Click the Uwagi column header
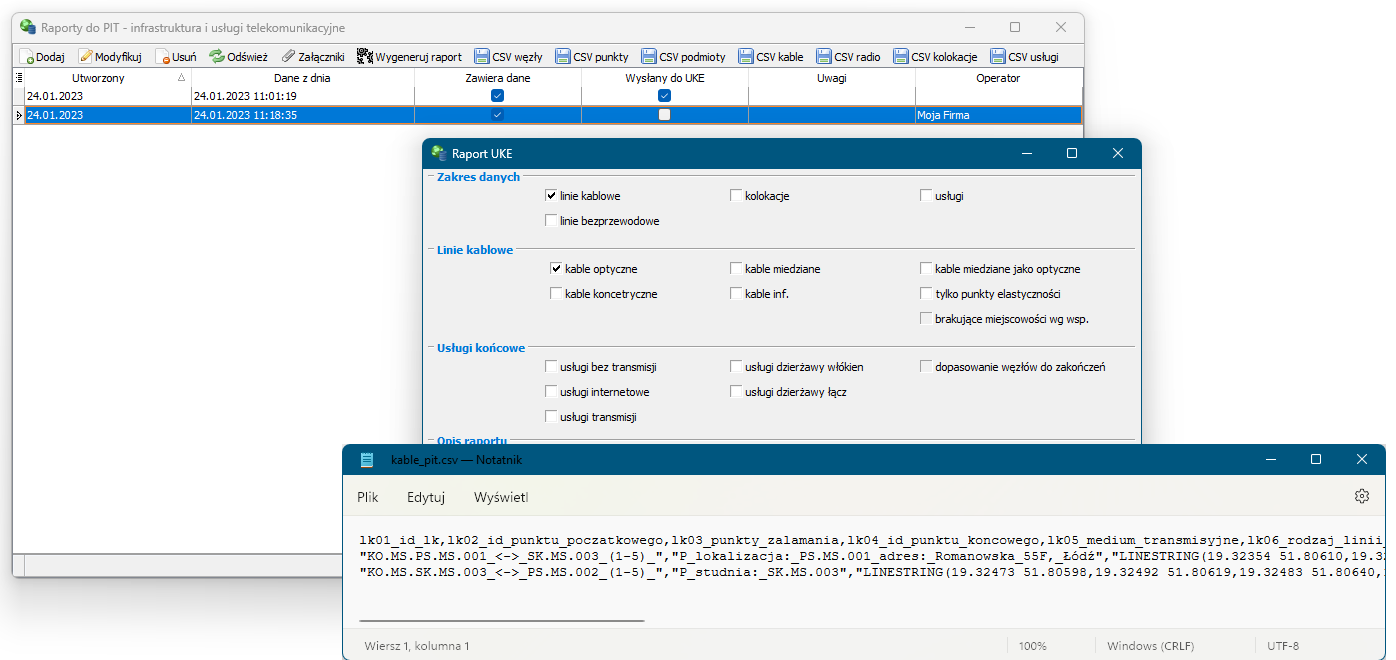Screen dimensions: 1396x660 tap(831, 77)
